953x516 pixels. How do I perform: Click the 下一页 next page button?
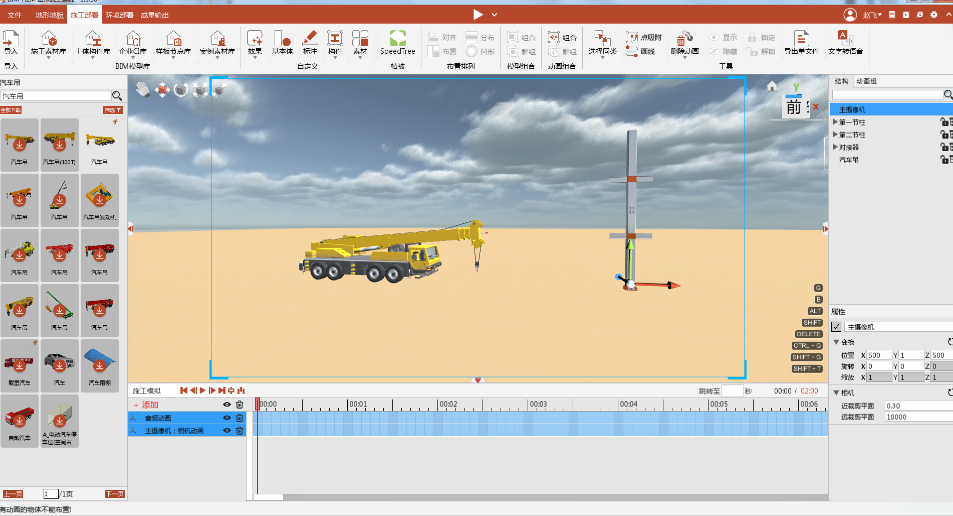click(x=115, y=494)
